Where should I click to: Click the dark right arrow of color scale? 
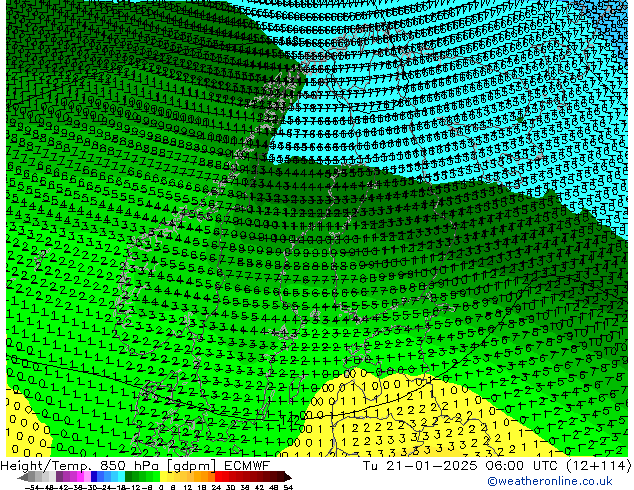click(x=288, y=476)
